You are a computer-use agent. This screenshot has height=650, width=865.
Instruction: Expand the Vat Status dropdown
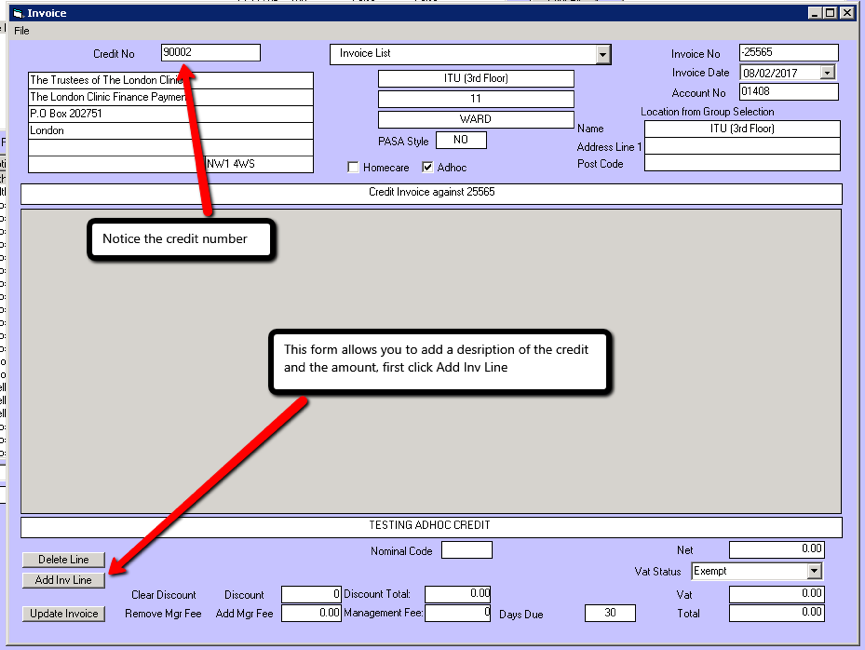point(814,571)
